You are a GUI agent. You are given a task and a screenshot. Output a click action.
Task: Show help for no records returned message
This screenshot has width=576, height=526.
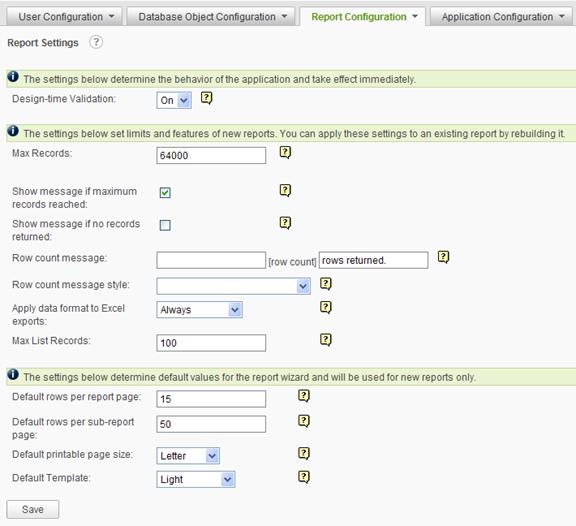[x=285, y=223]
